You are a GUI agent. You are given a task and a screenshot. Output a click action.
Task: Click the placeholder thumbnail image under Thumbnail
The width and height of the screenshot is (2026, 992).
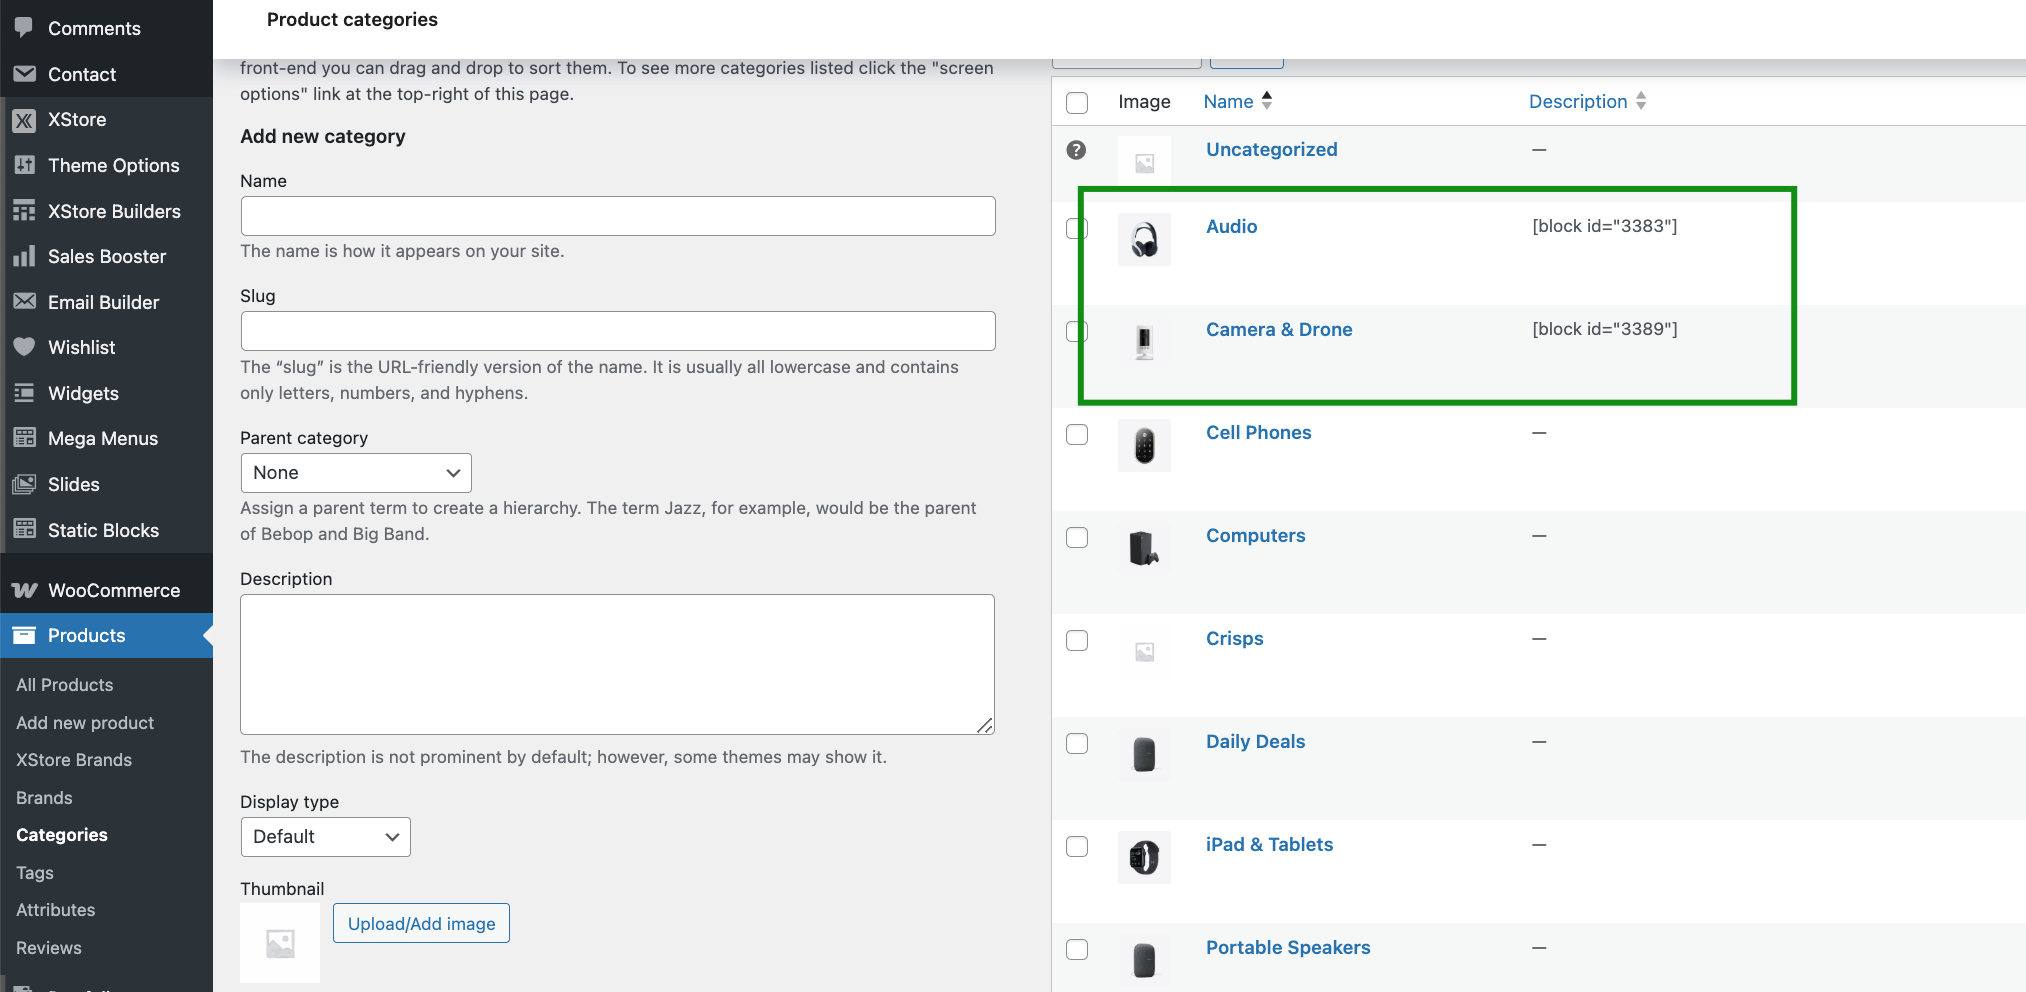[280, 943]
